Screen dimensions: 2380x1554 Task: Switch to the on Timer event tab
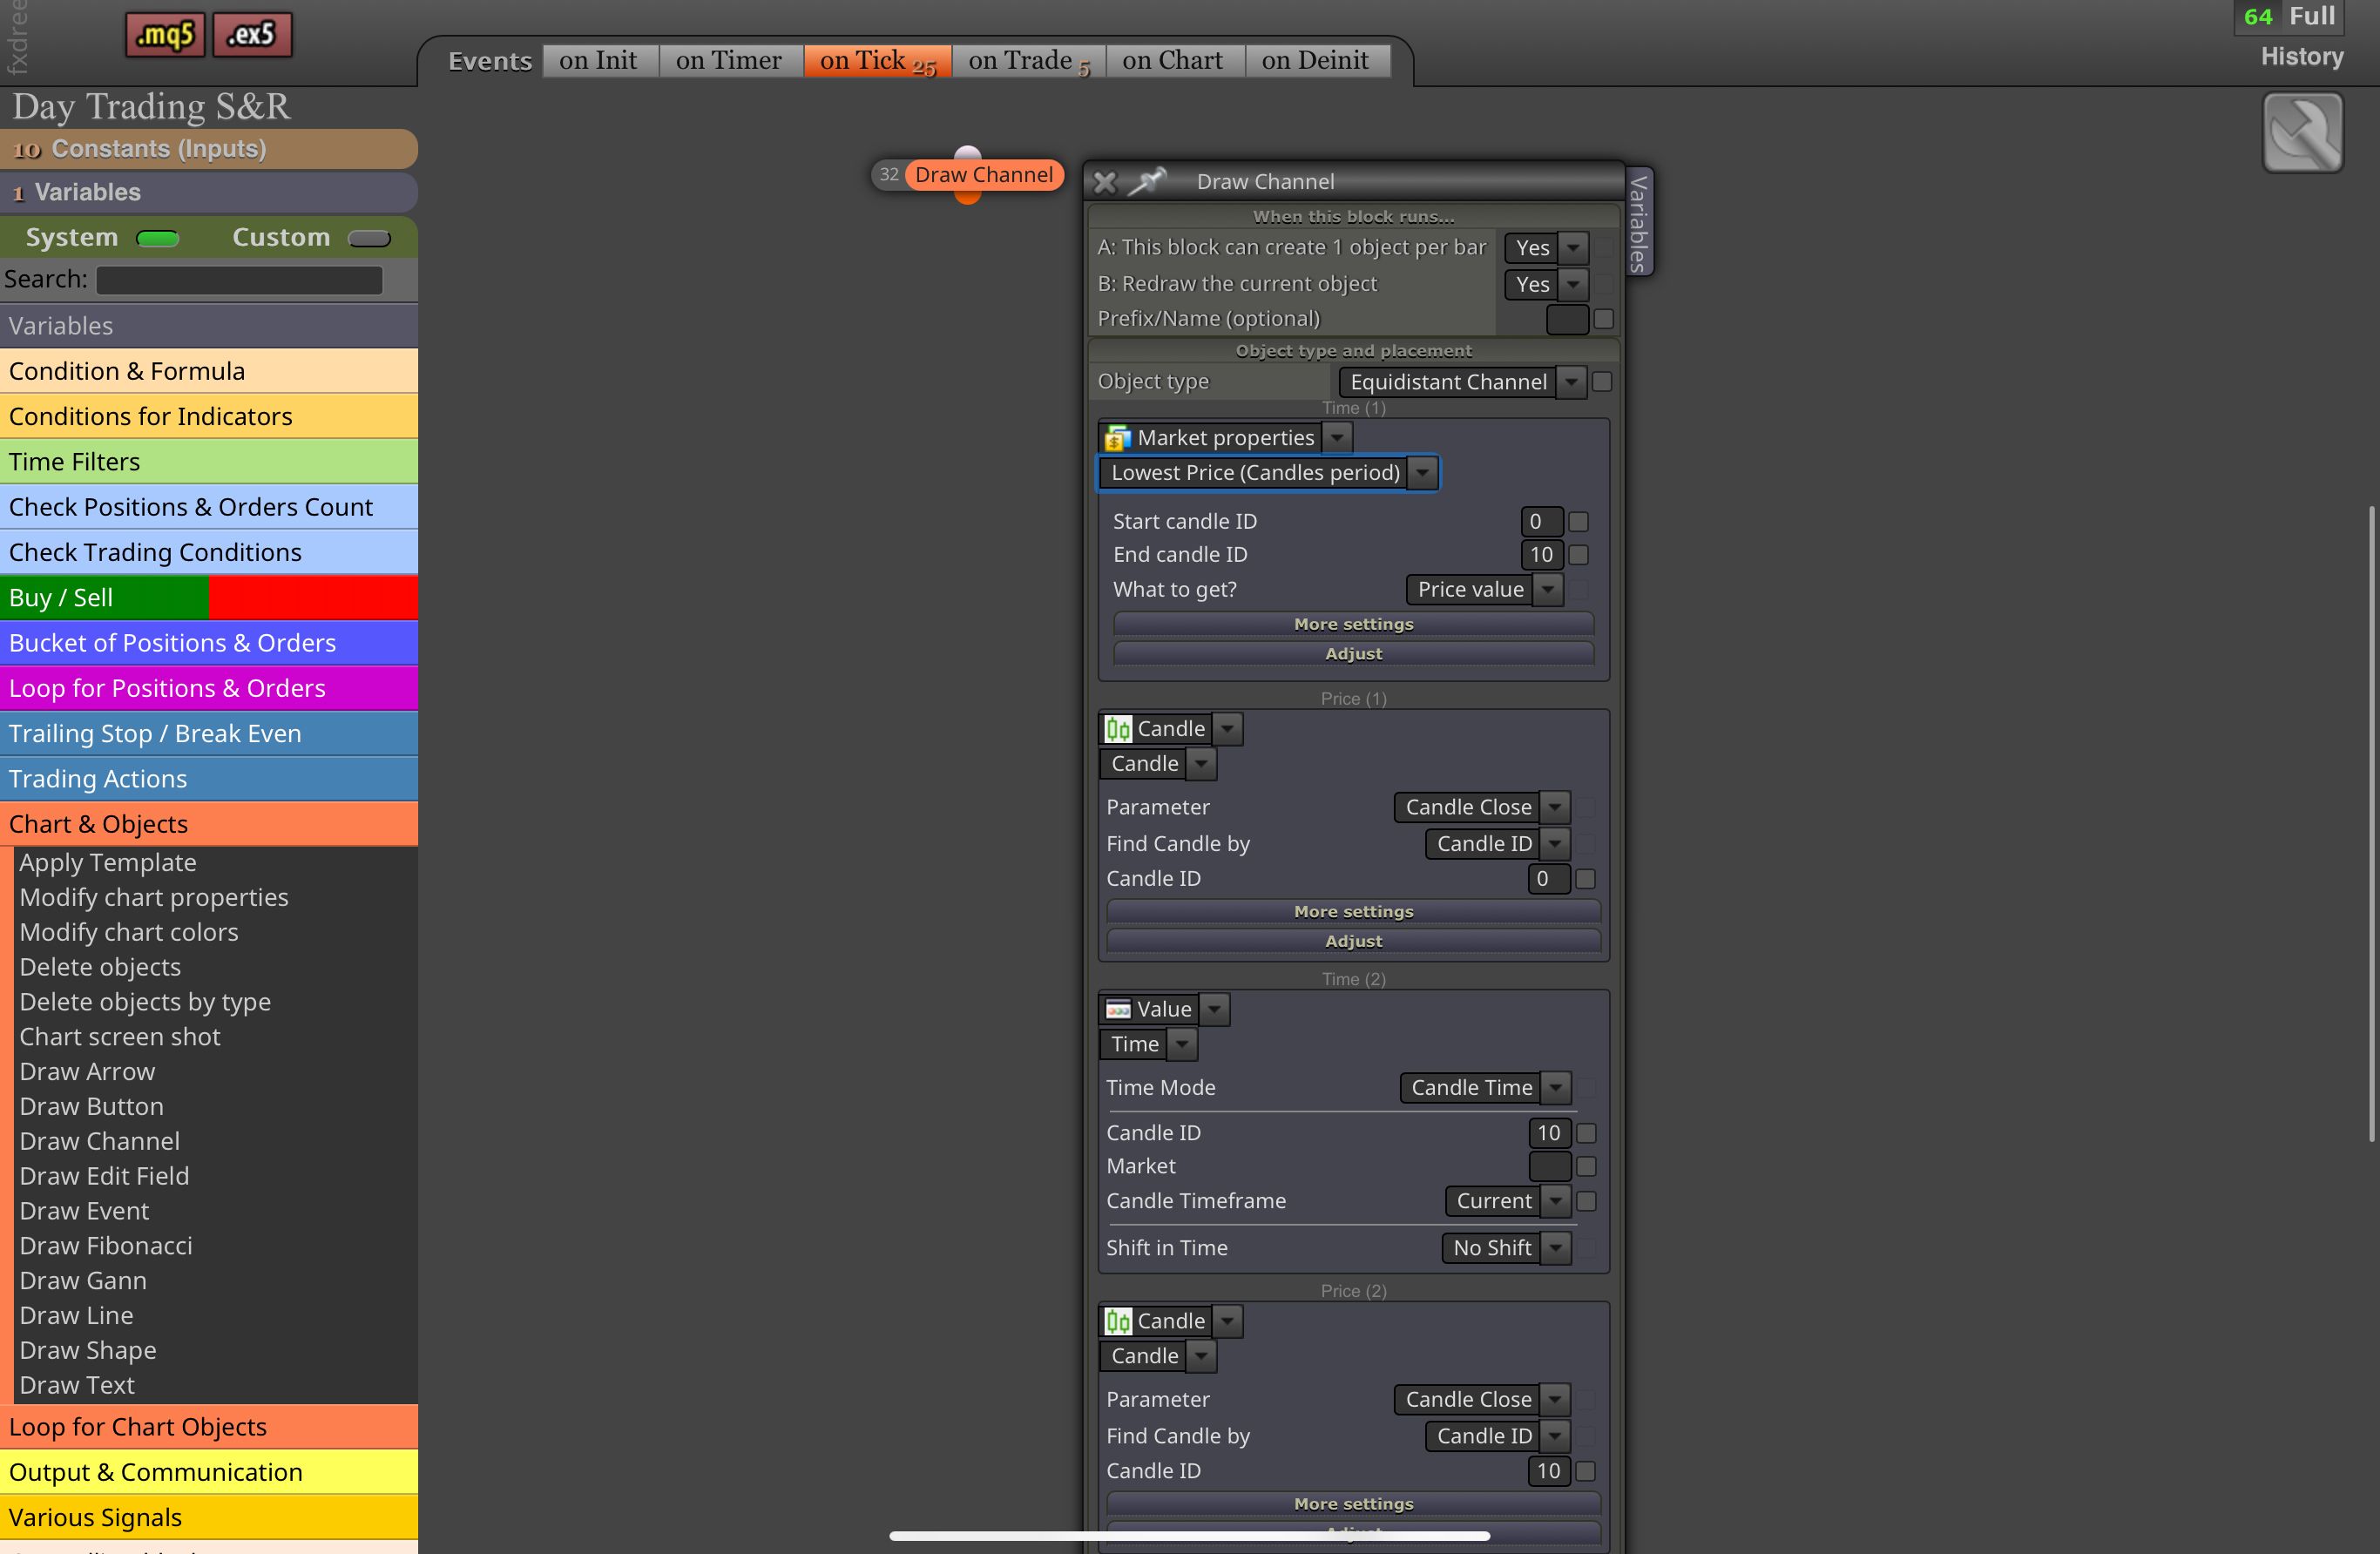point(729,61)
